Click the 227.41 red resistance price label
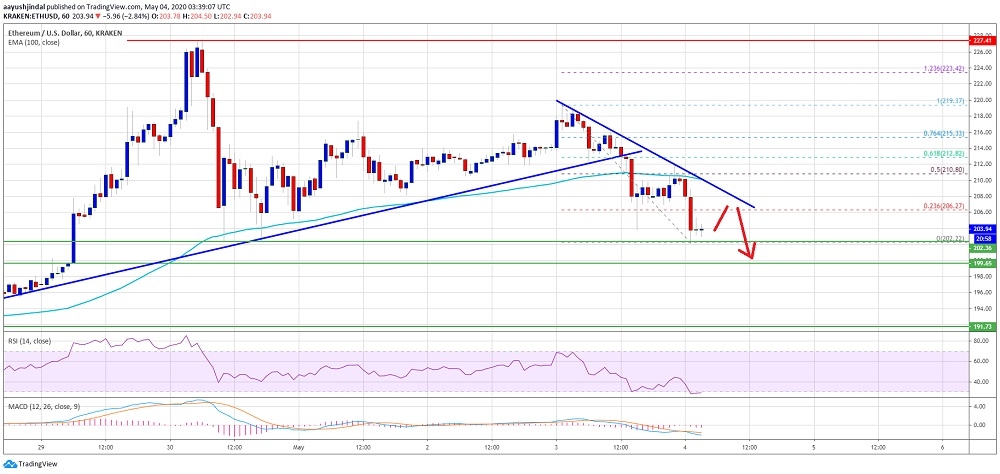The height and width of the screenshot is (474, 1000). coord(982,42)
